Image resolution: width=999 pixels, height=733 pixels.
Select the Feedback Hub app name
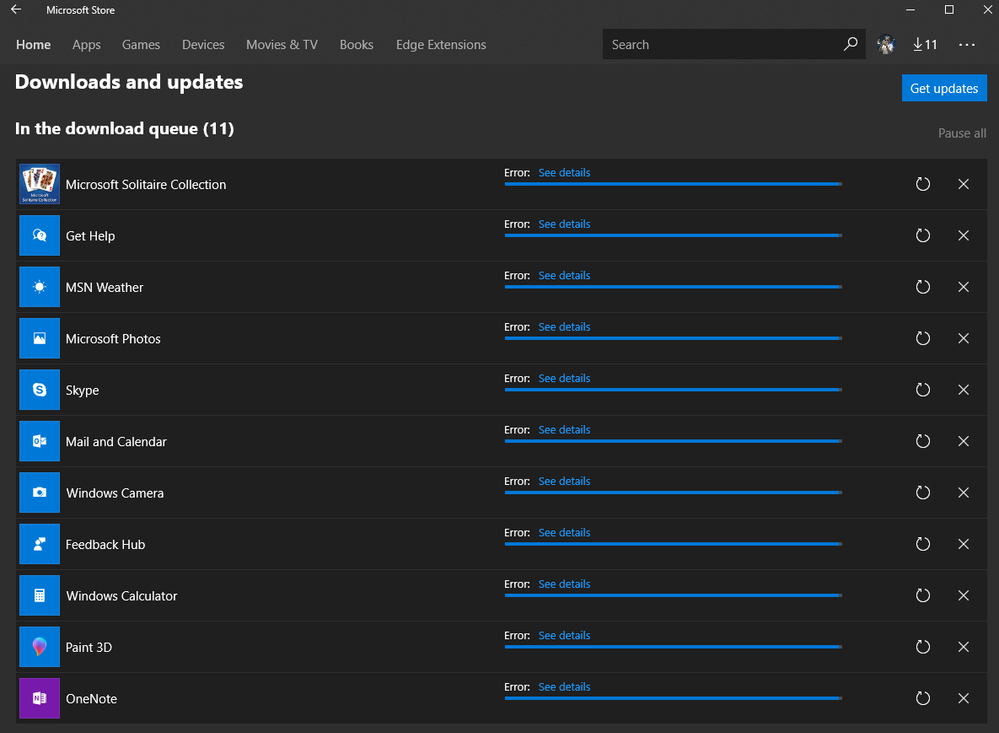tap(105, 545)
